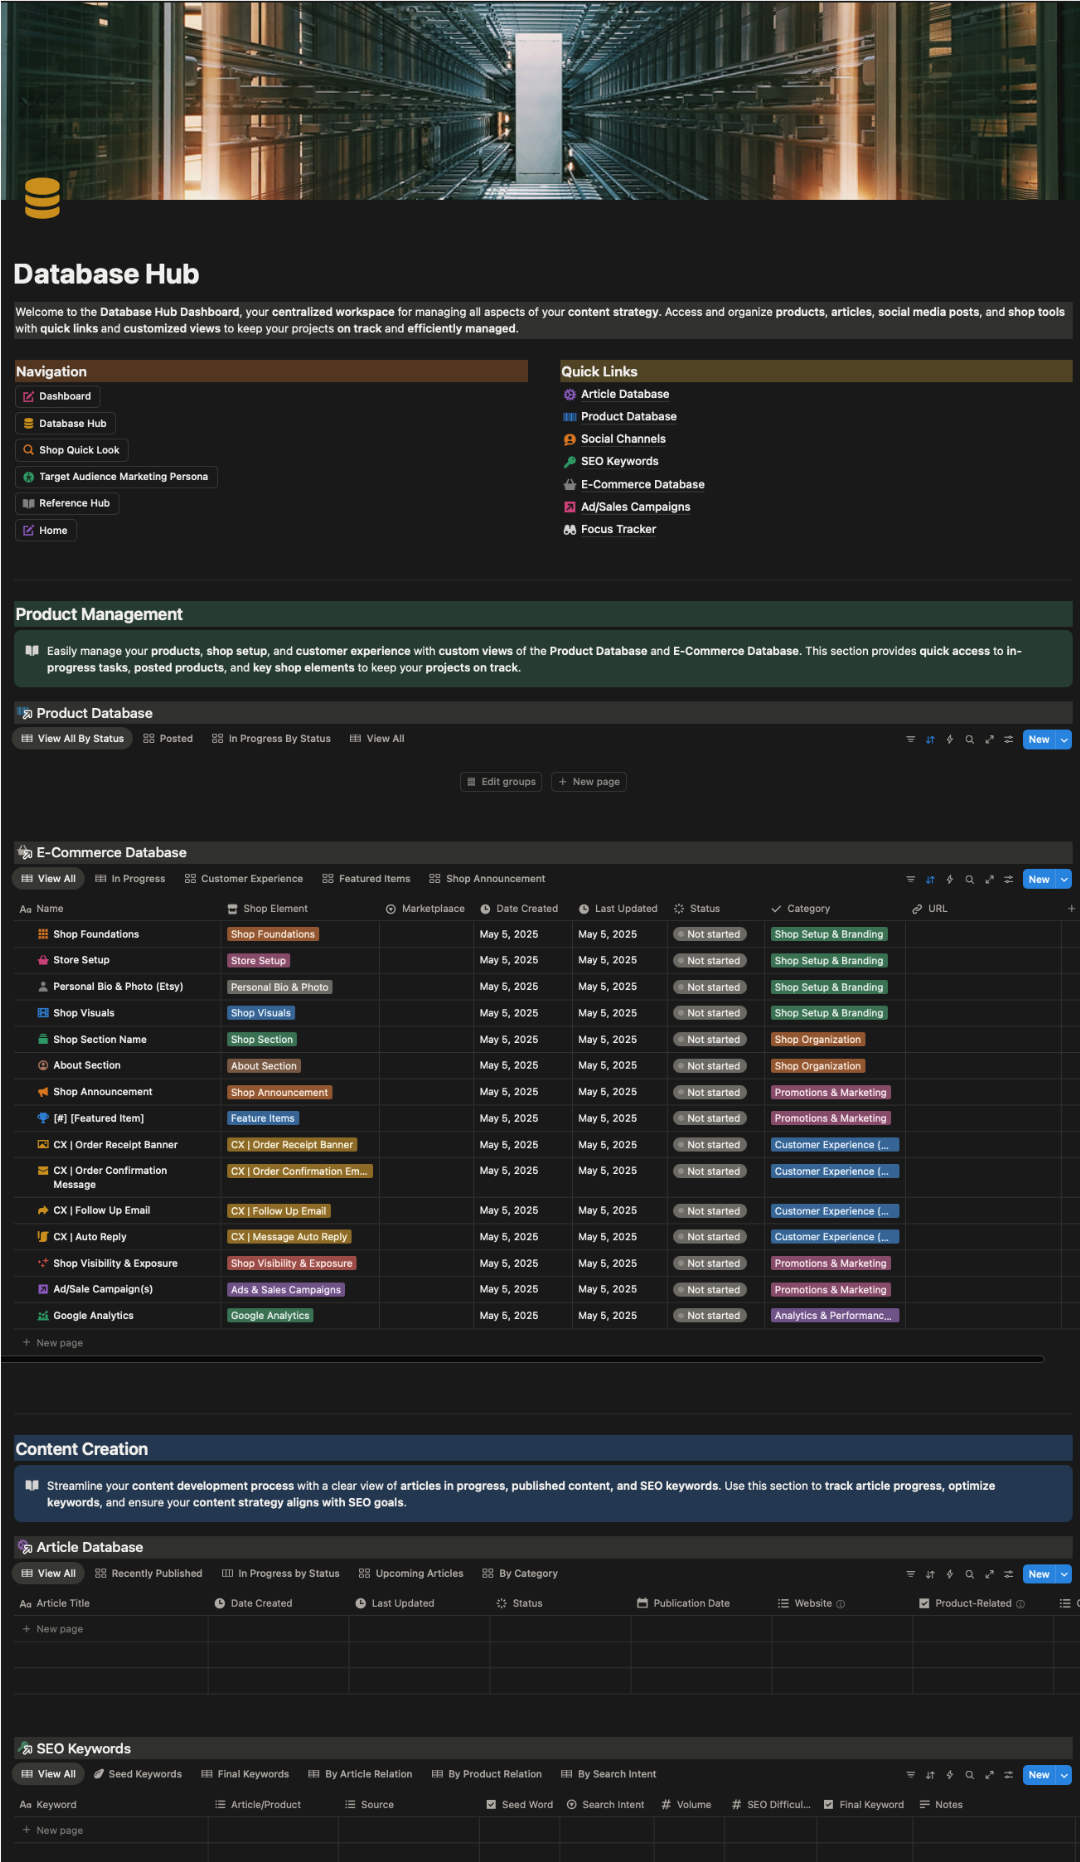Open automations lightning icon in Article Database

(x=950, y=1574)
